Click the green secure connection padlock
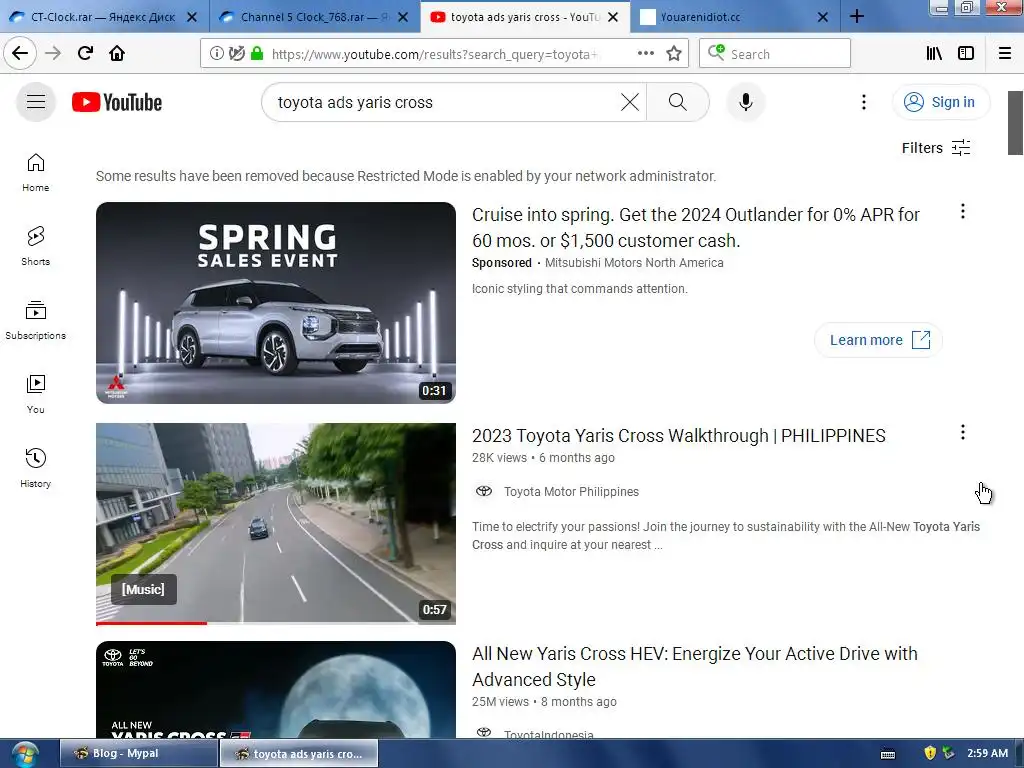 257,54
